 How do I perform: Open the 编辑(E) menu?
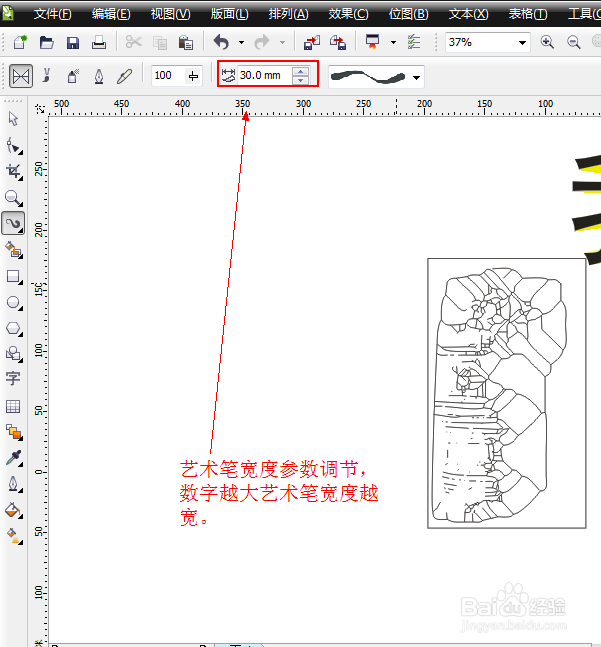(x=111, y=14)
